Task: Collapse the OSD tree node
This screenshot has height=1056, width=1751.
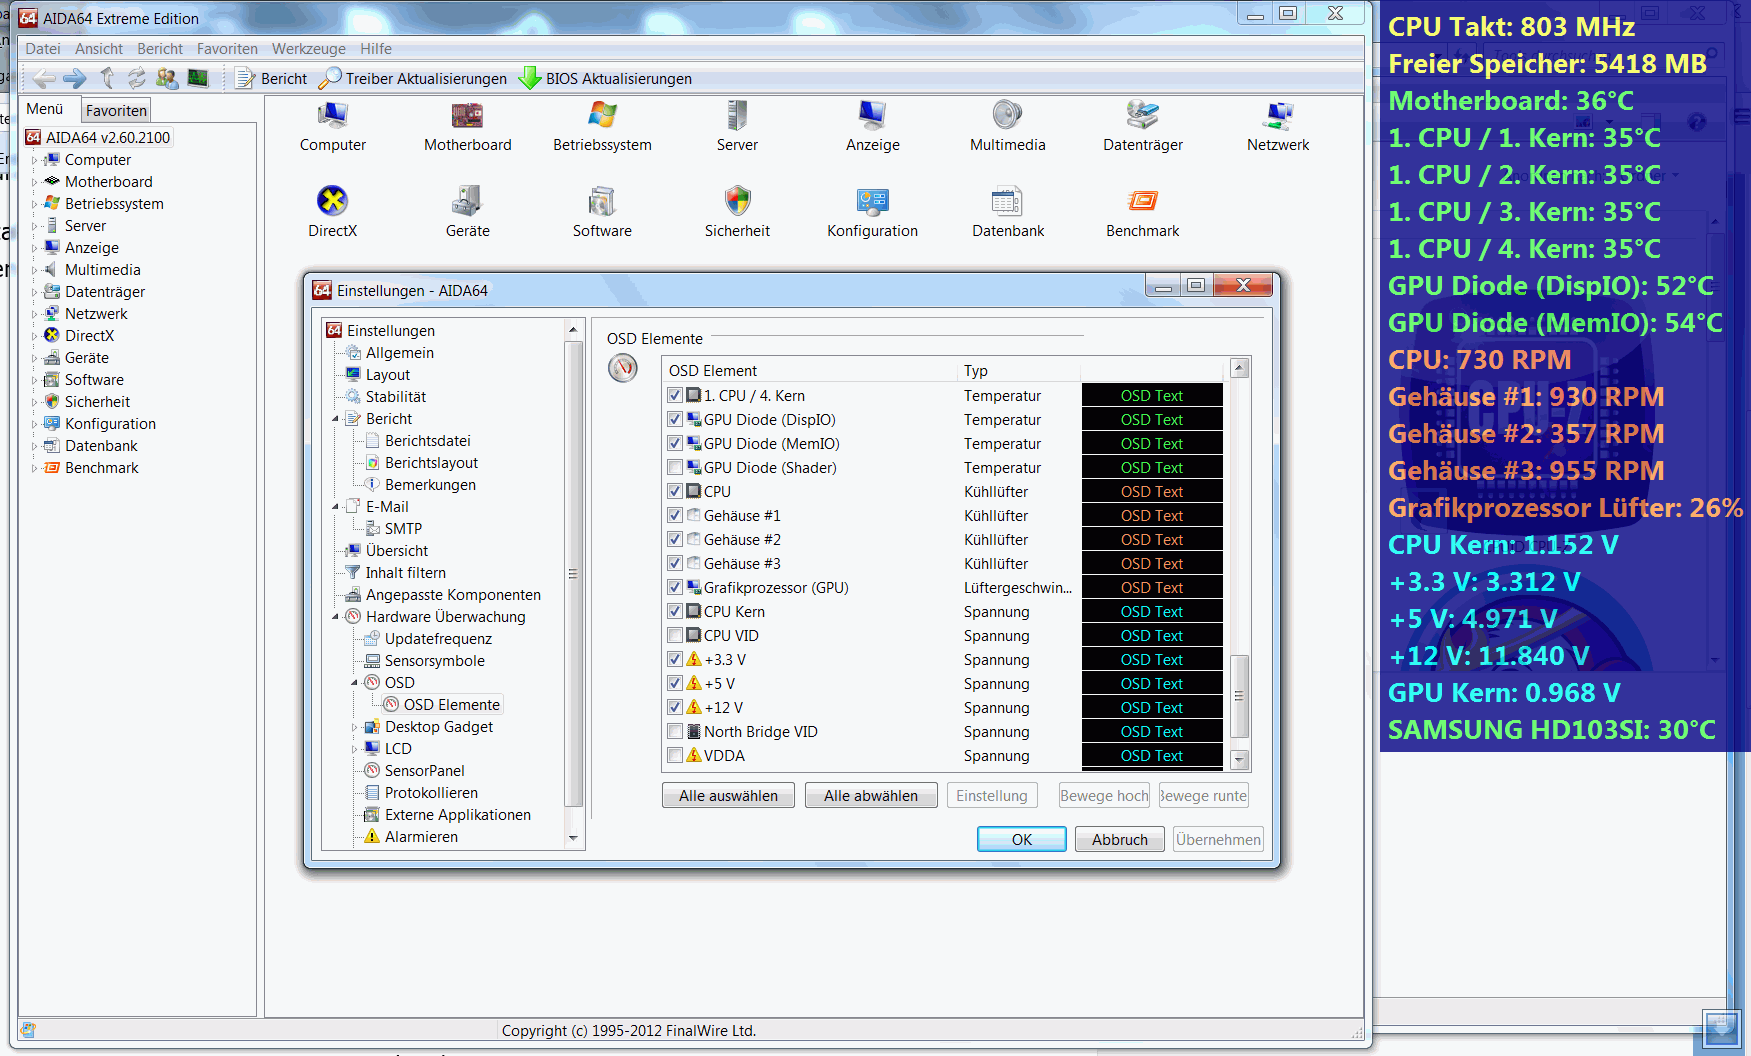Action: pyautogui.click(x=354, y=683)
